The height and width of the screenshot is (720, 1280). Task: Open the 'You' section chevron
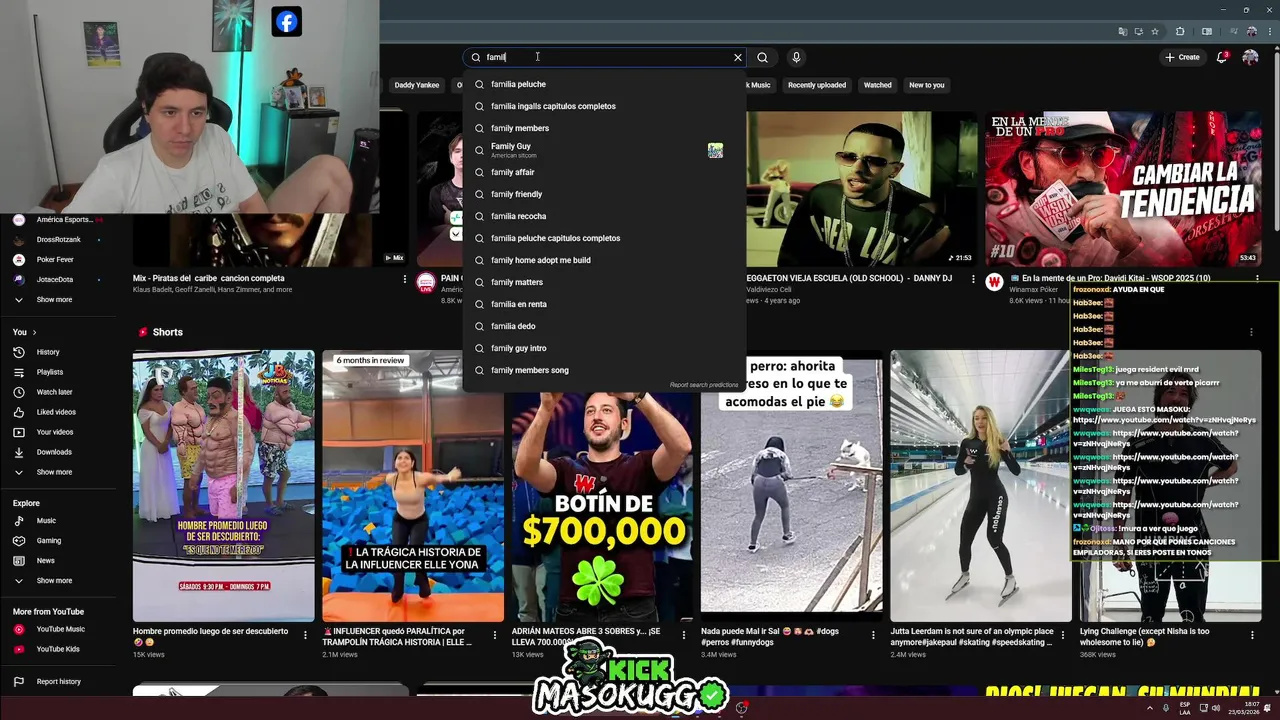click(34, 332)
